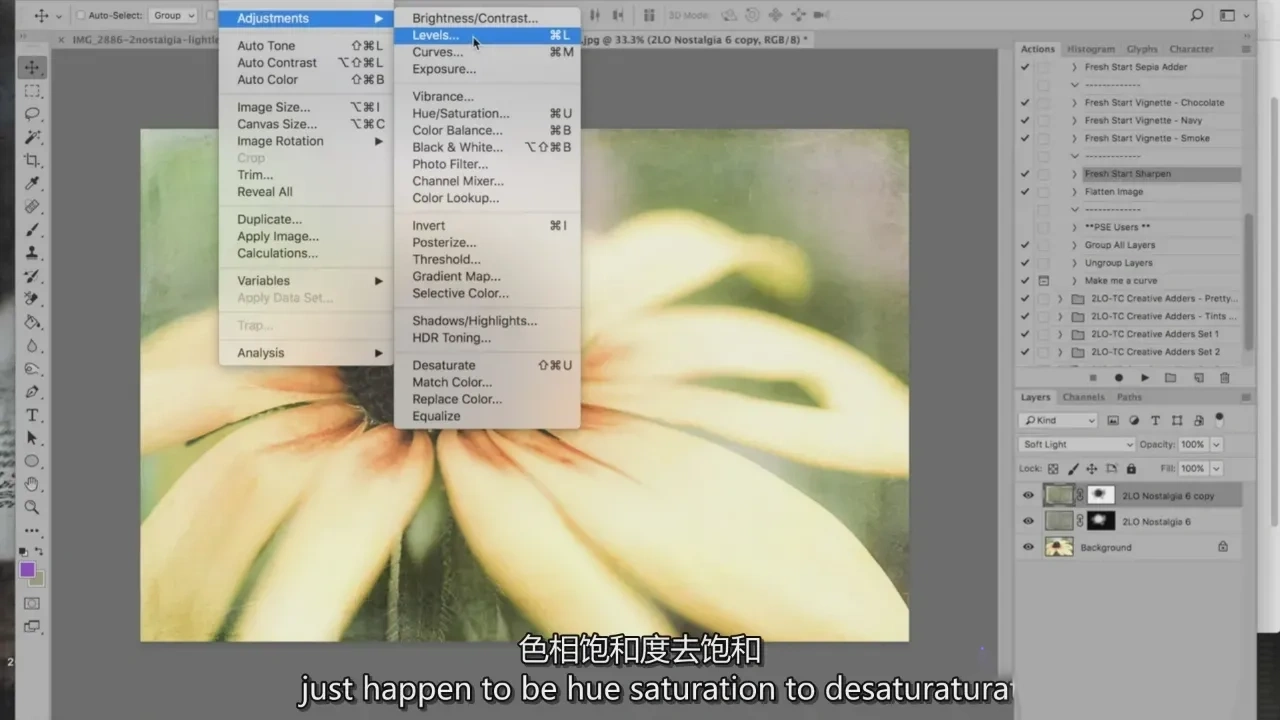Select the Move tool in the toolbar
The width and height of the screenshot is (1280, 720).
pos(33,68)
